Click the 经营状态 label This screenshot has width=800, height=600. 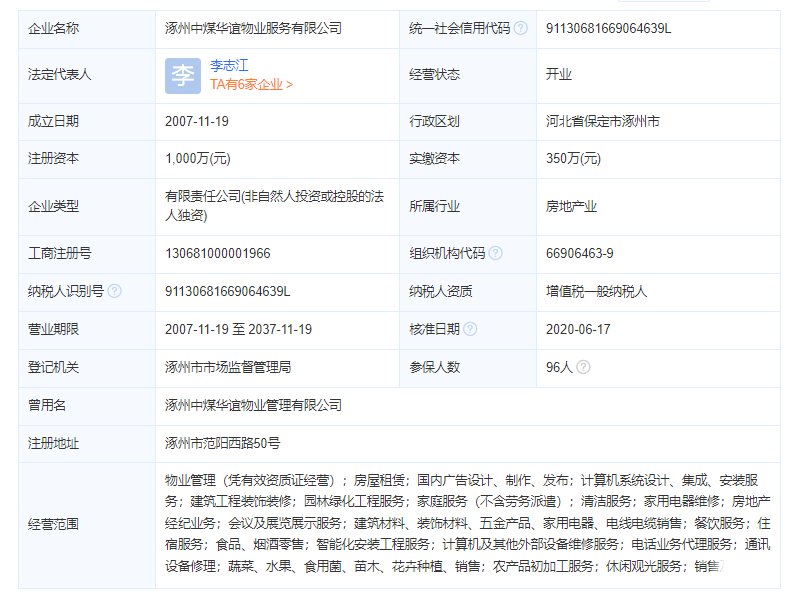tap(434, 74)
